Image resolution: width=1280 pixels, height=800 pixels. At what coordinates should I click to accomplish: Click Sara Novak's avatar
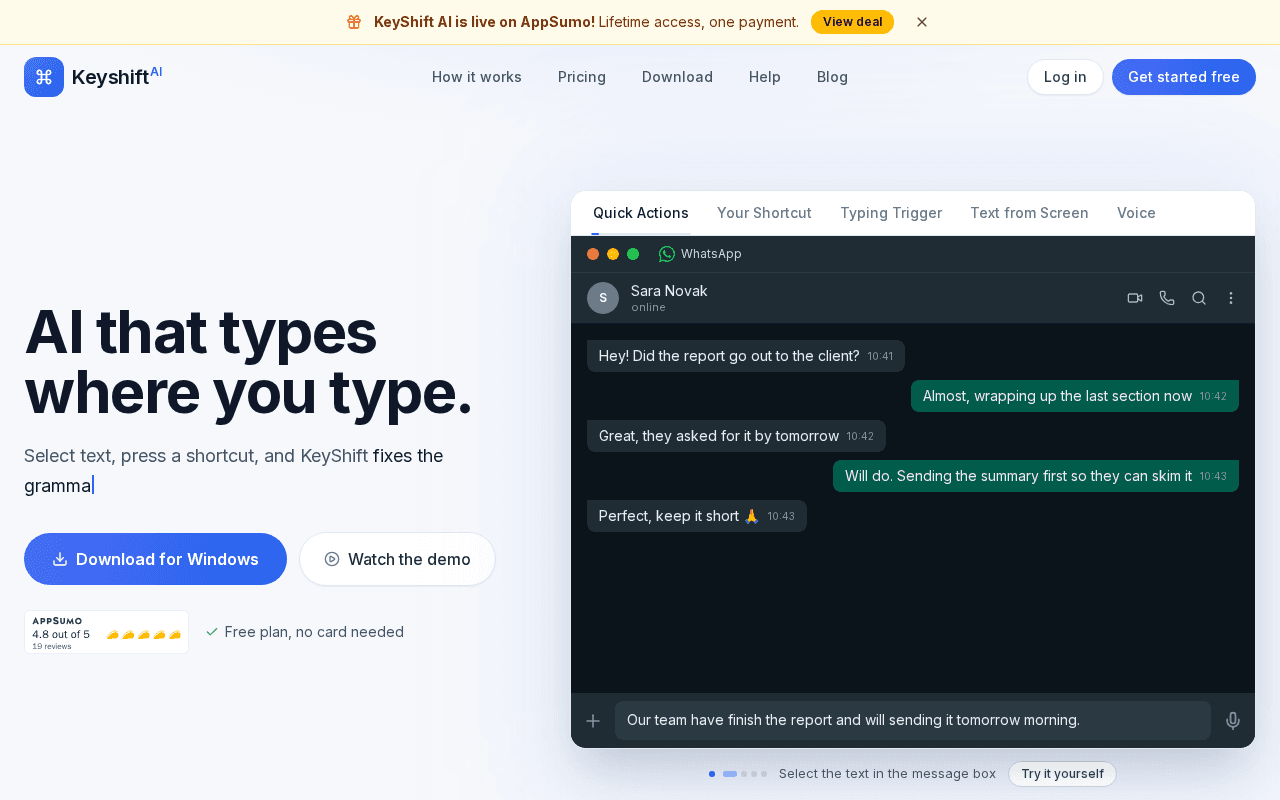603,298
